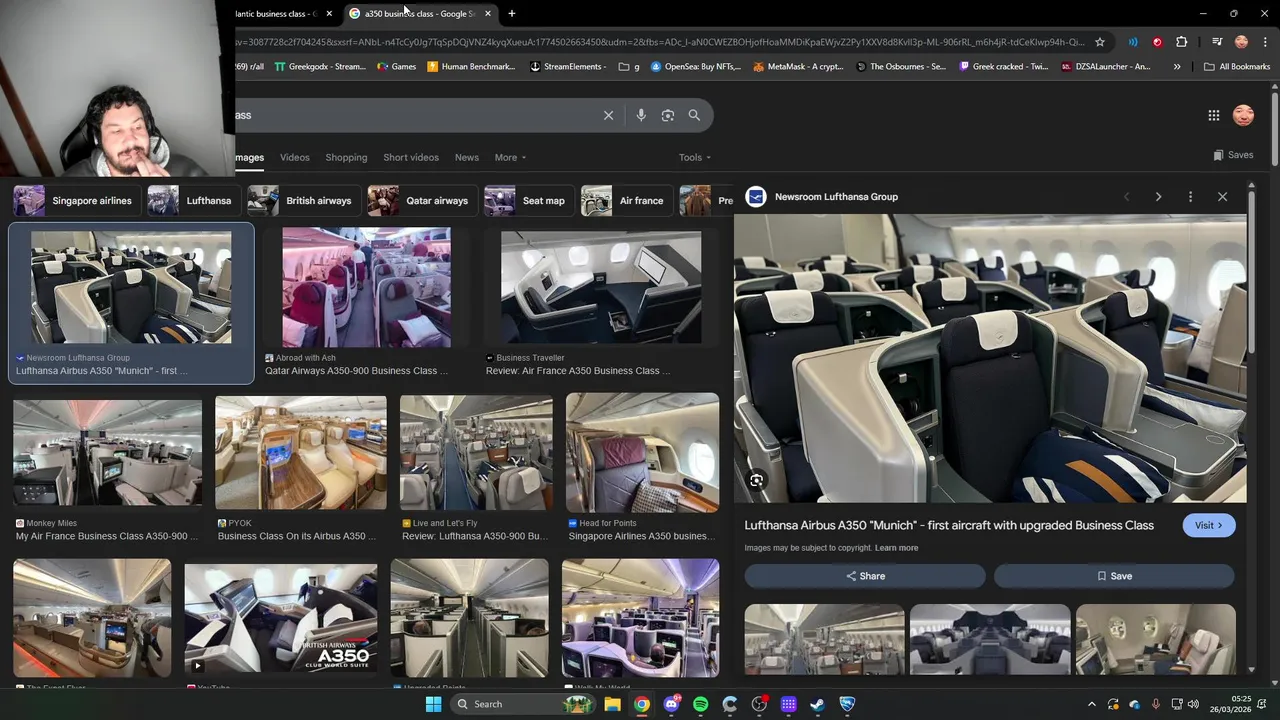
Task: Click the blue sound-wave extension icon
Action: pos(1133,42)
